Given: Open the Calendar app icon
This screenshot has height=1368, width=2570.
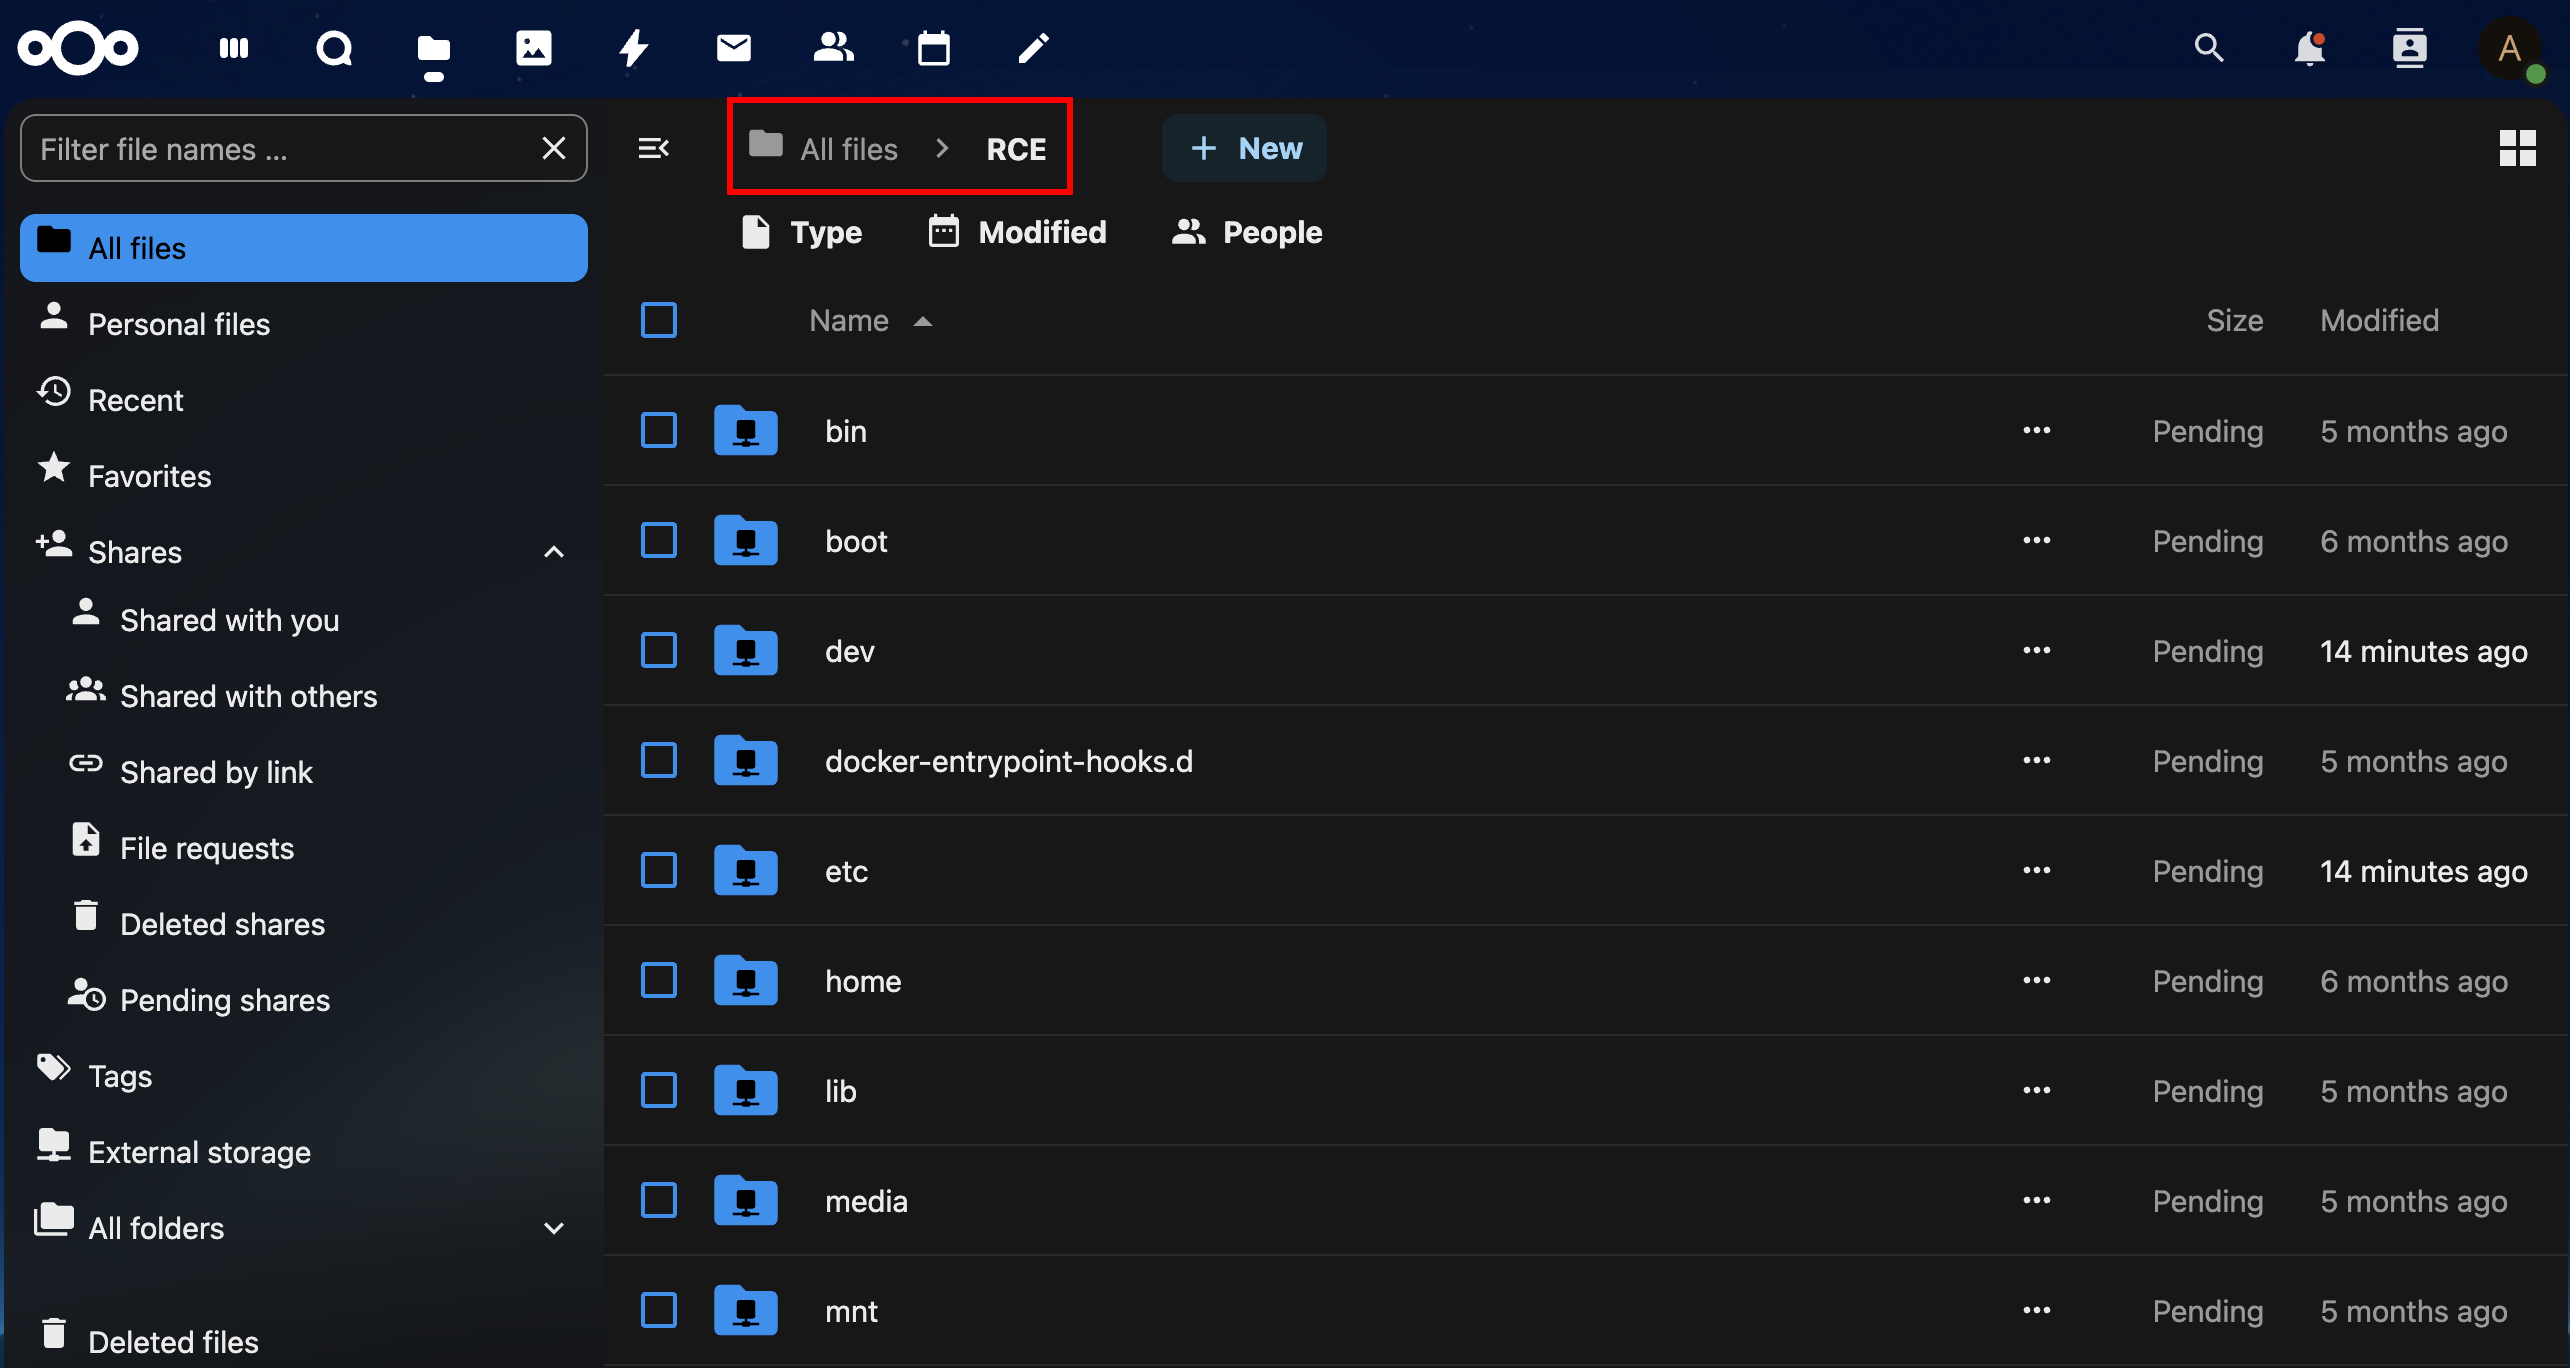Looking at the screenshot, I should point(934,48).
